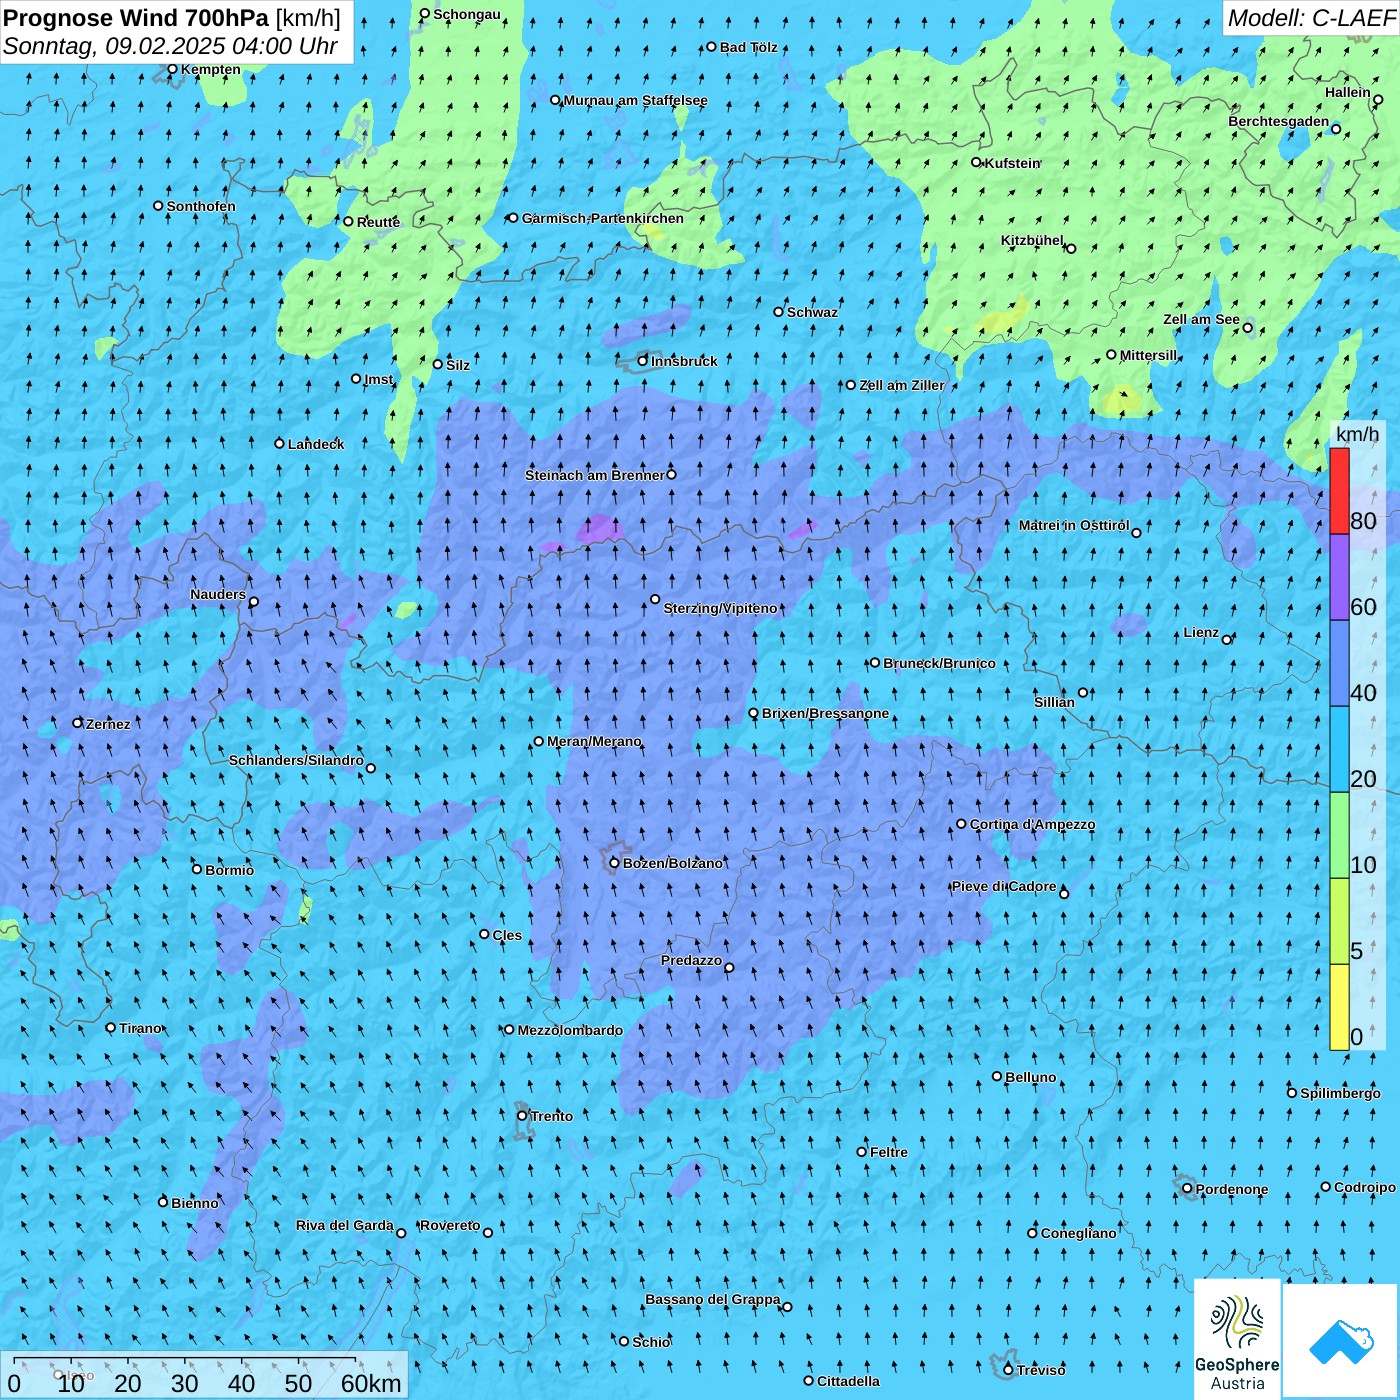Click the 'Spilimbergo' label

pyautogui.click(x=1340, y=1093)
